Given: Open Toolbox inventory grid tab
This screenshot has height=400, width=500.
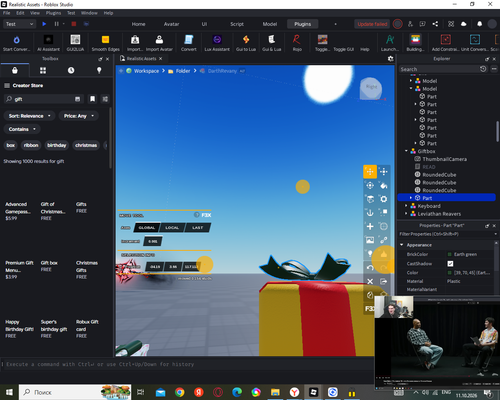Looking at the screenshot, I should [x=43, y=70].
